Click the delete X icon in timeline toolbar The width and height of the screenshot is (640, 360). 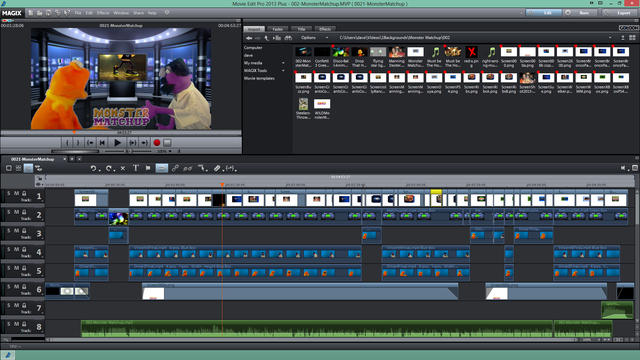pos(123,168)
